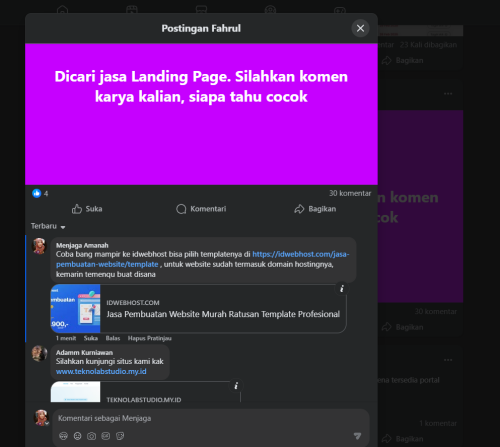Click the Komentari button

tap(201, 209)
